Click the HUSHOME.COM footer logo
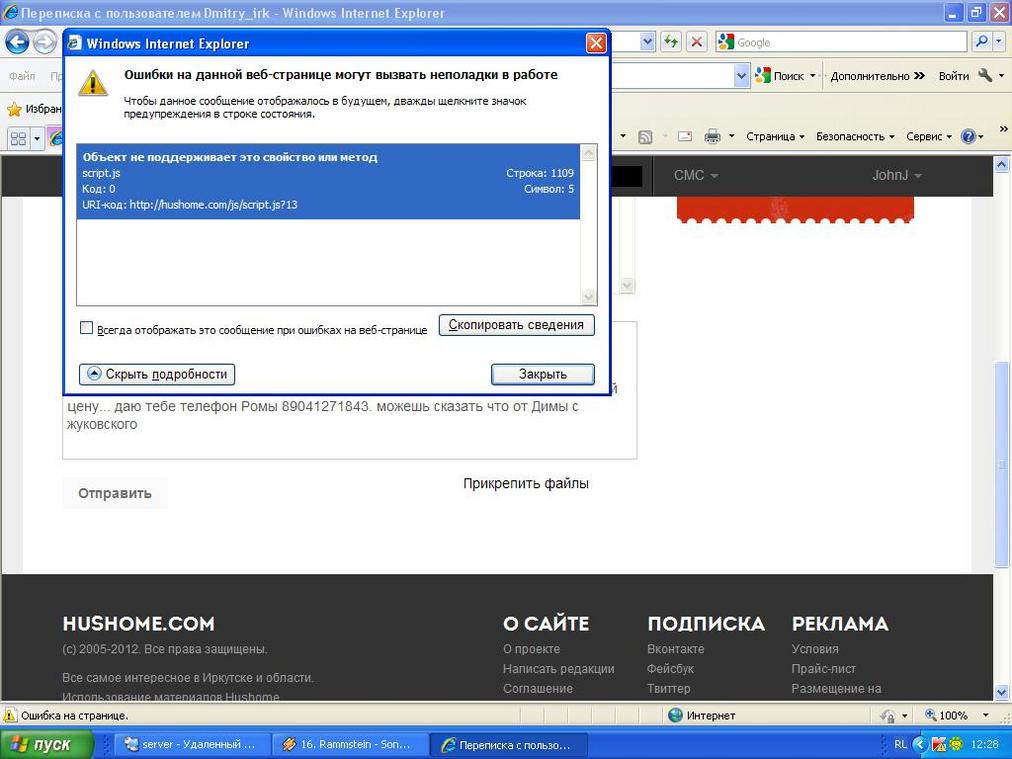The image size is (1012, 759). pyautogui.click(x=138, y=623)
